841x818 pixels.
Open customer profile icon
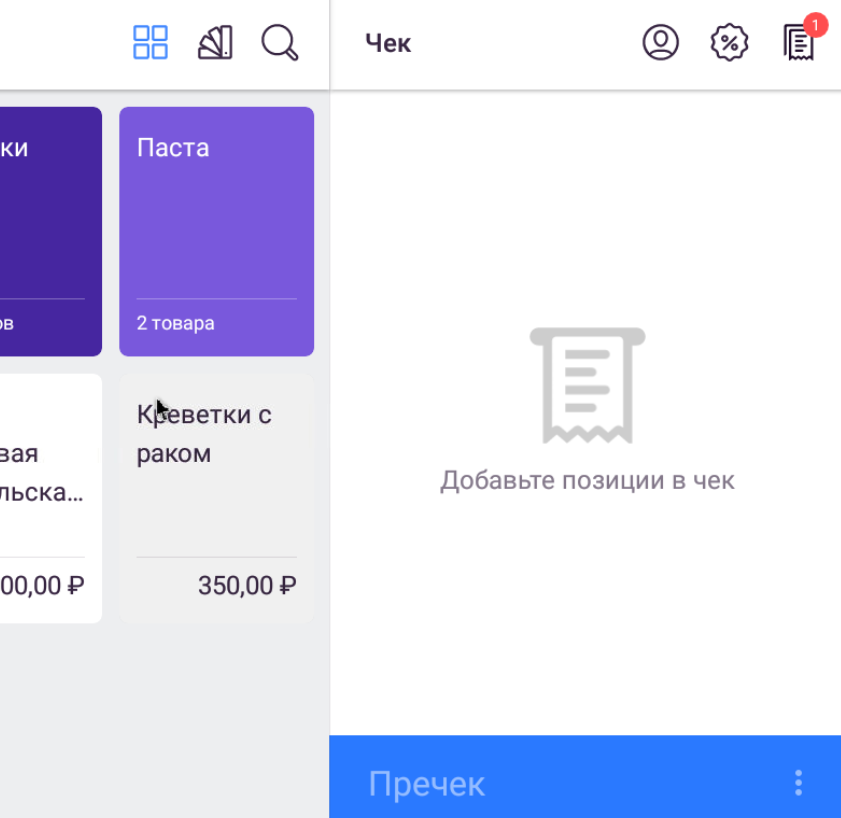[x=660, y=42]
